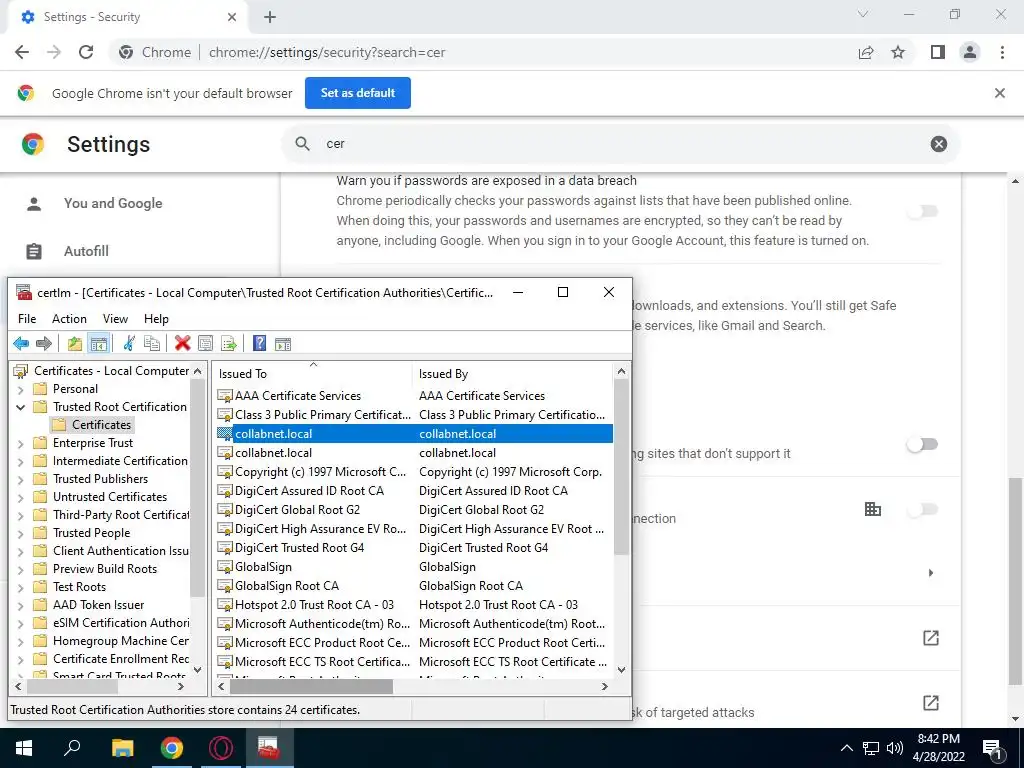
Task: Reload the Chrome settings page
Action: pos(86,52)
